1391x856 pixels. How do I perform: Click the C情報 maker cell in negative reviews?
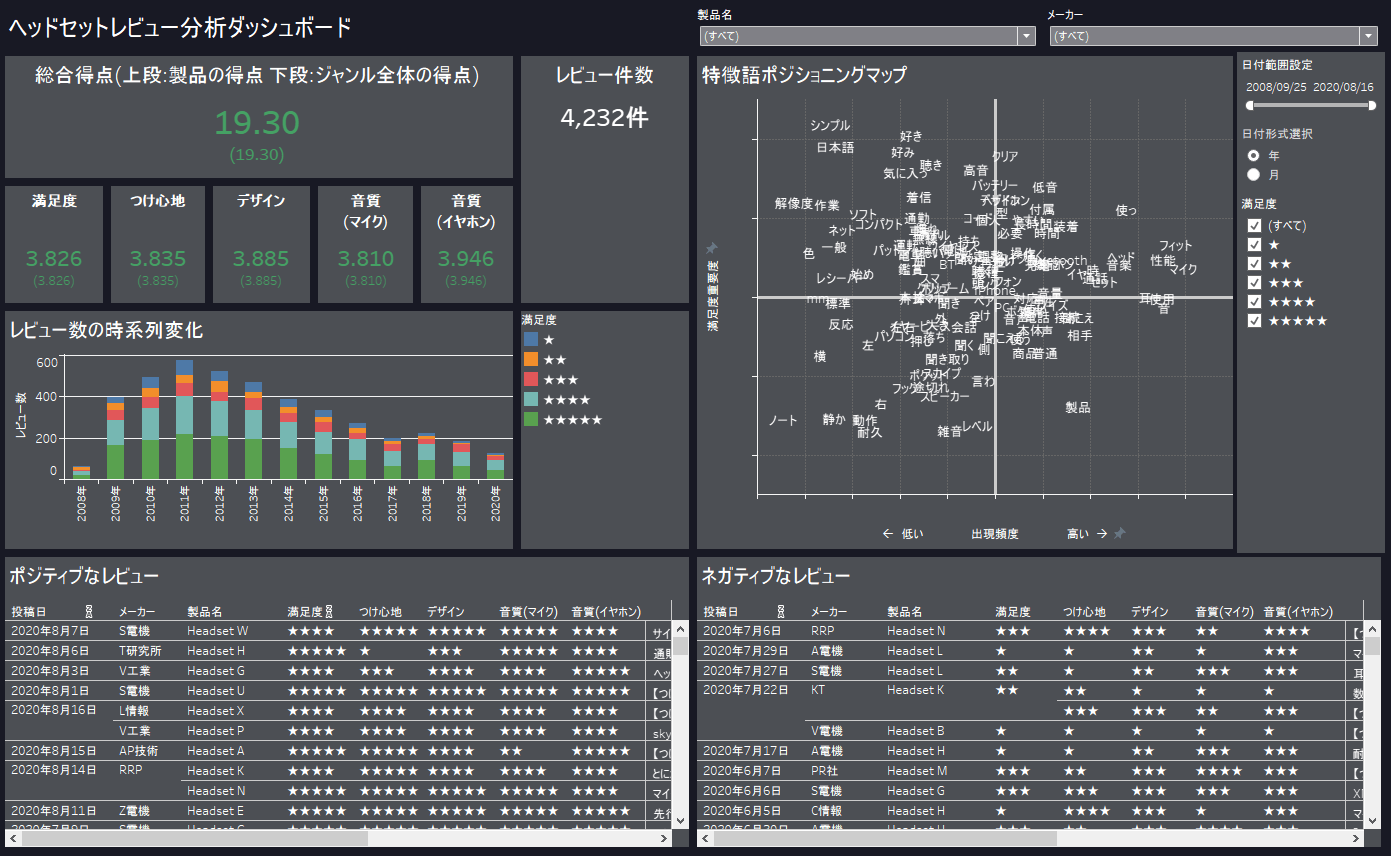coord(826,811)
